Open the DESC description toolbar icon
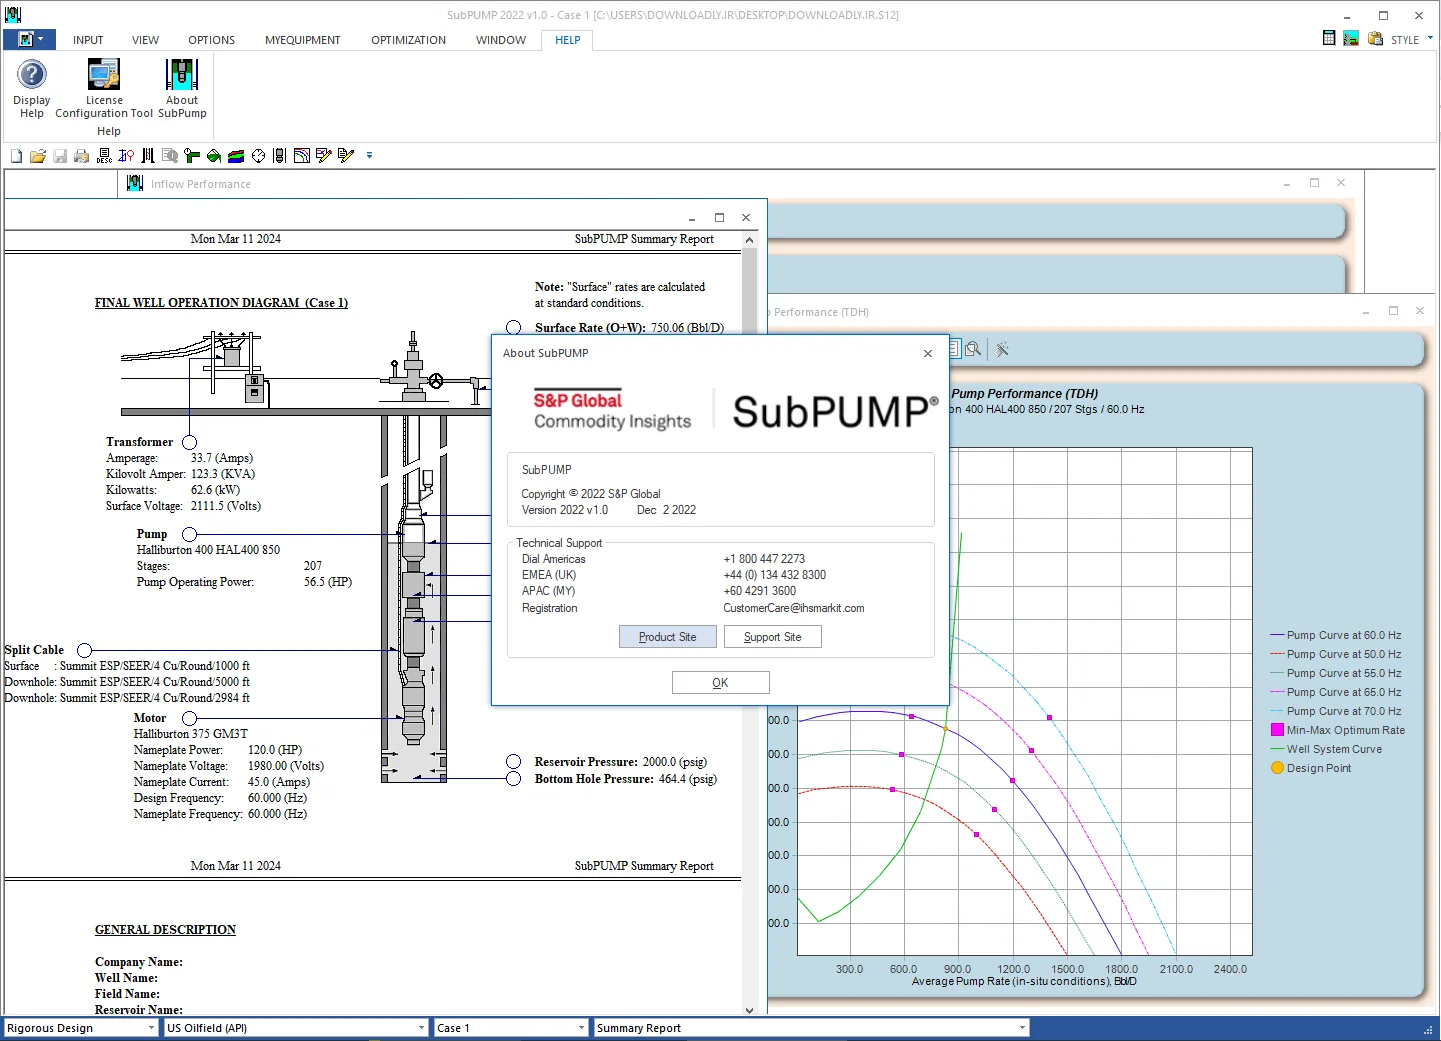1441x1041 pixels. click(x=104, y=156)
